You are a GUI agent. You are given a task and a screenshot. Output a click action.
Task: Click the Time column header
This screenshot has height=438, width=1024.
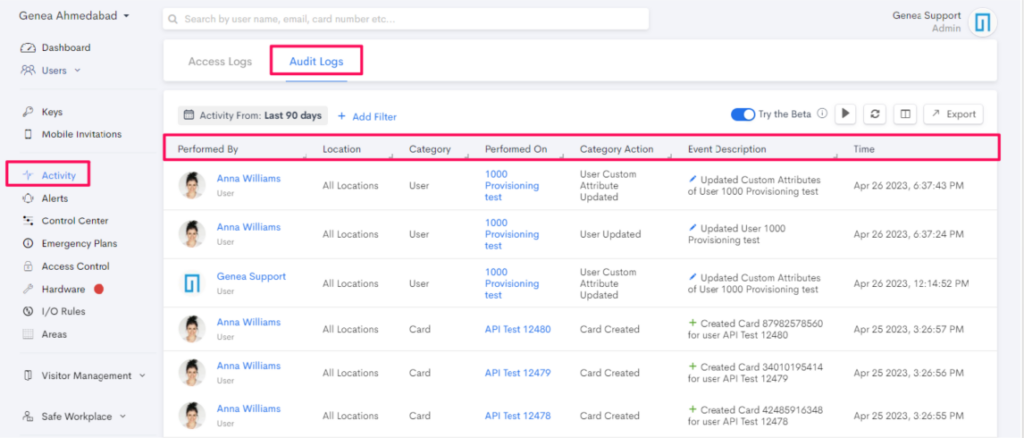(863, 149)
